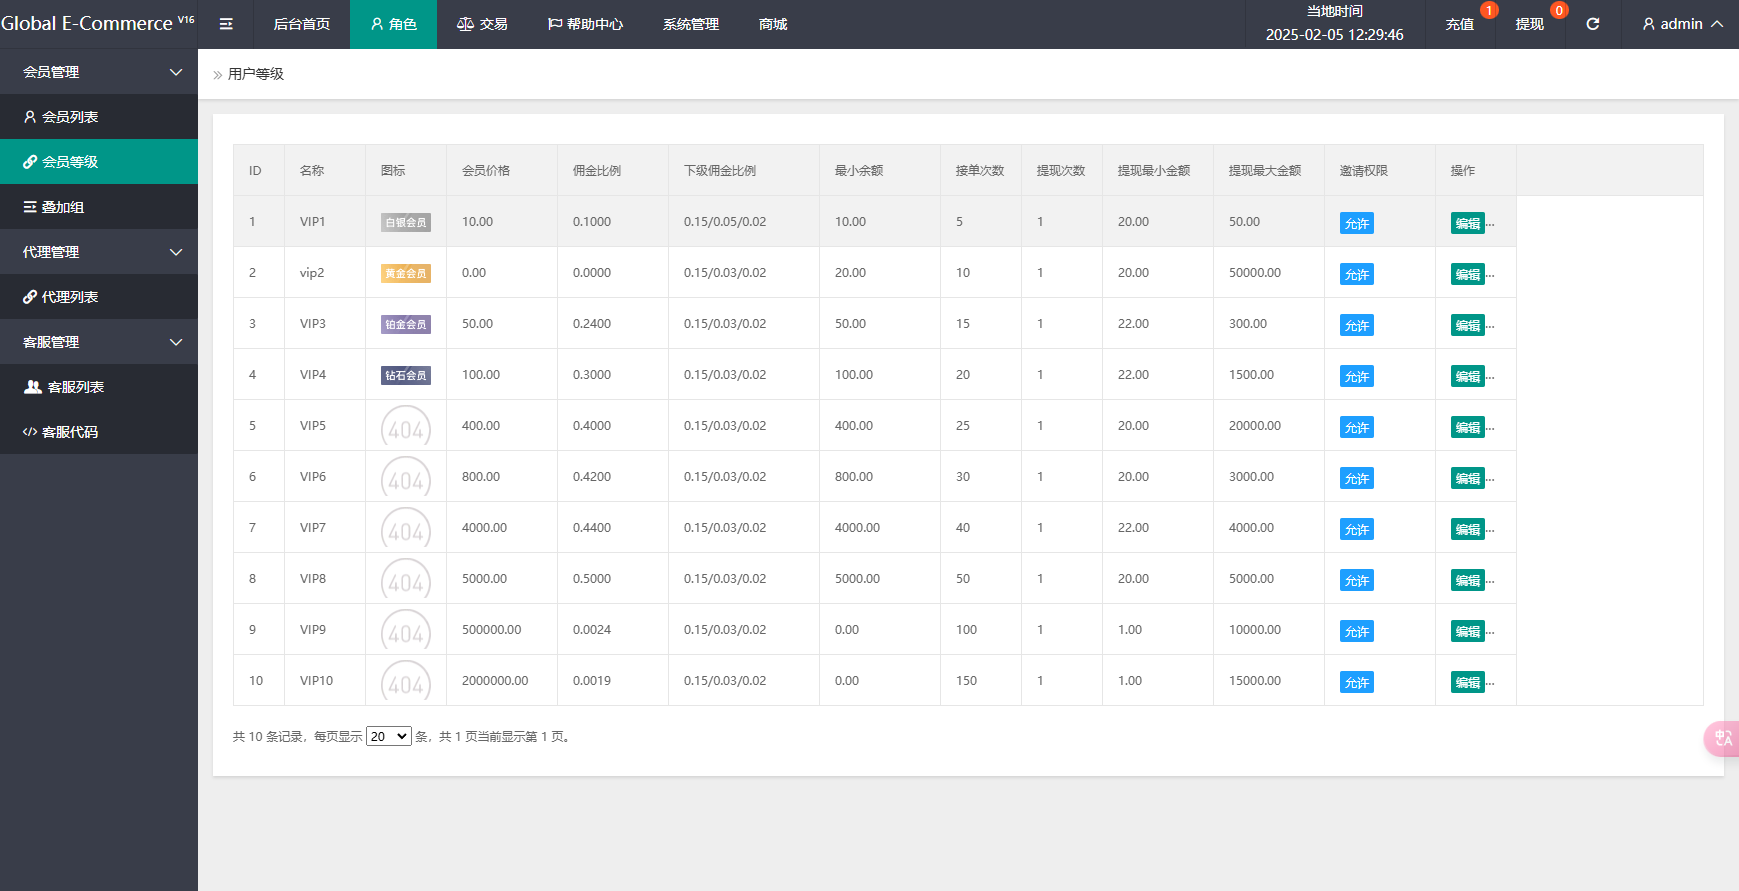Click the pink translate floating icon
1739x891 pixels.
click(x=1723, y=738)
